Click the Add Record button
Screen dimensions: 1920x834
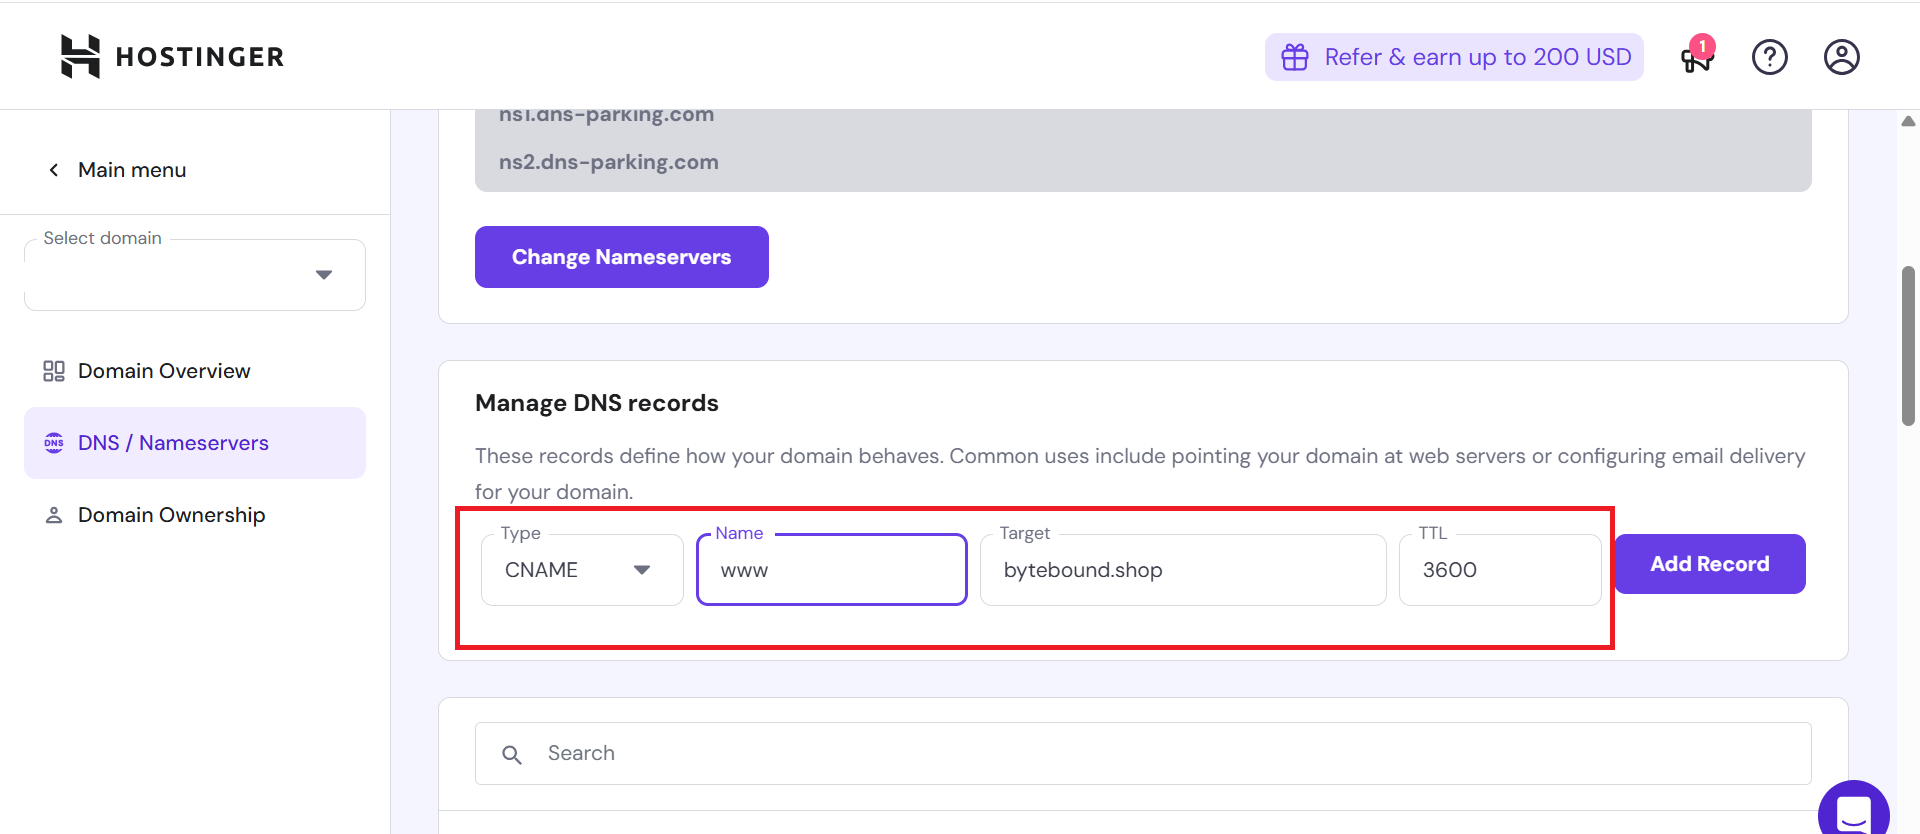tap(1710, 564)
